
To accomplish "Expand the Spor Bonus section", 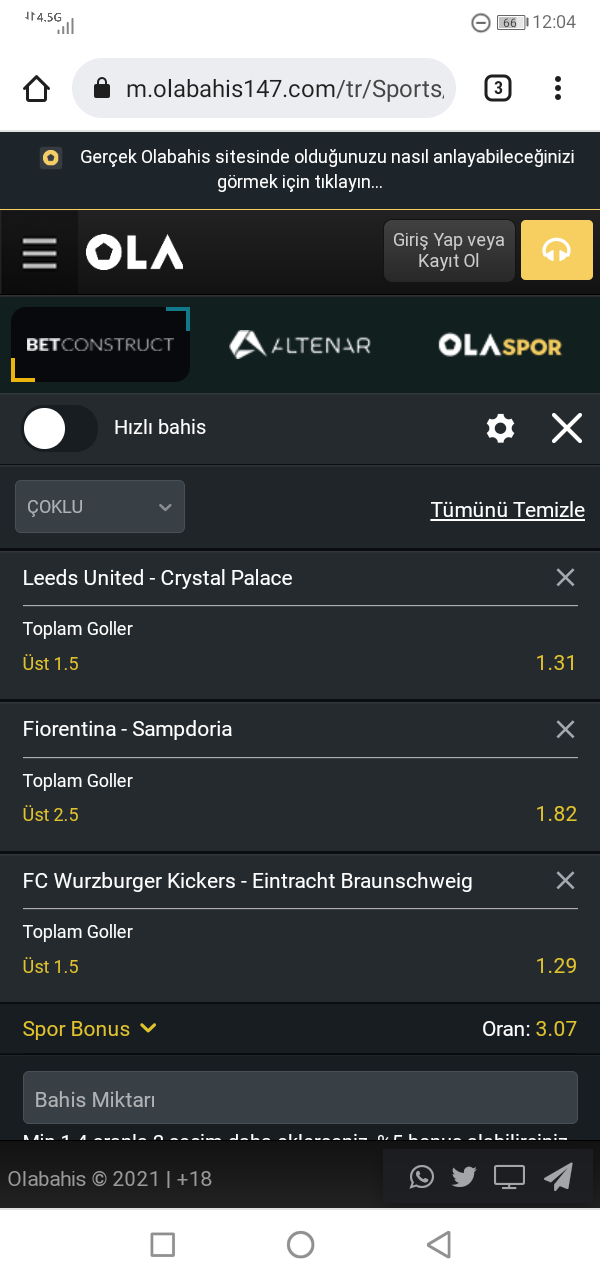I will point(90,1028).
